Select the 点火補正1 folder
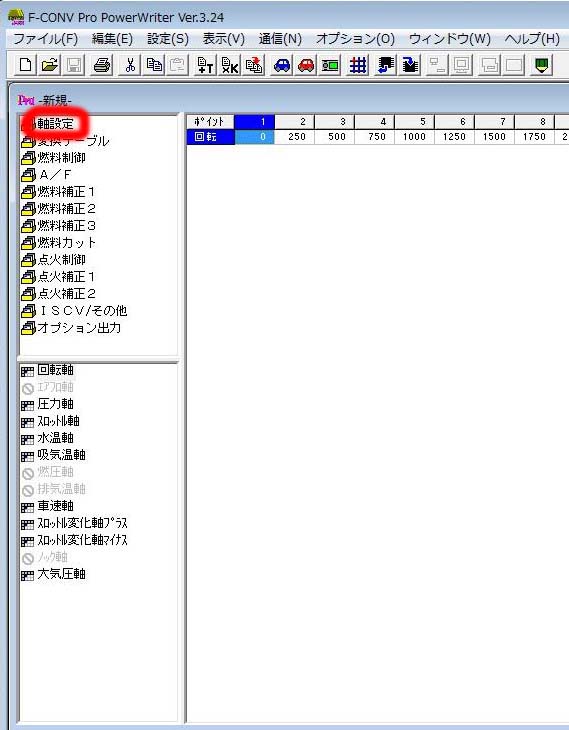Image resolution: width=569 pixels, height=730 pixels. click(x=59, y=277)
